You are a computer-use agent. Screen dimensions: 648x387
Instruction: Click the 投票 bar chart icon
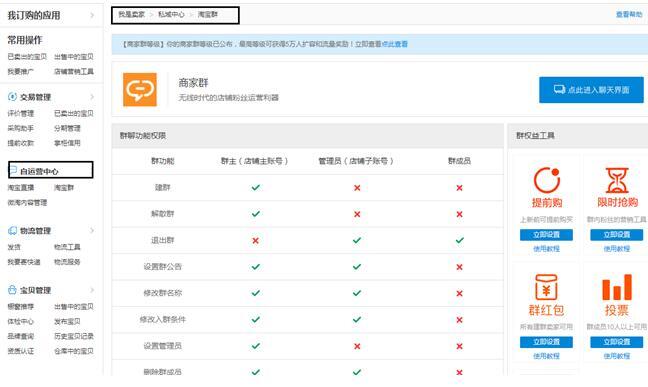[617, 287]
